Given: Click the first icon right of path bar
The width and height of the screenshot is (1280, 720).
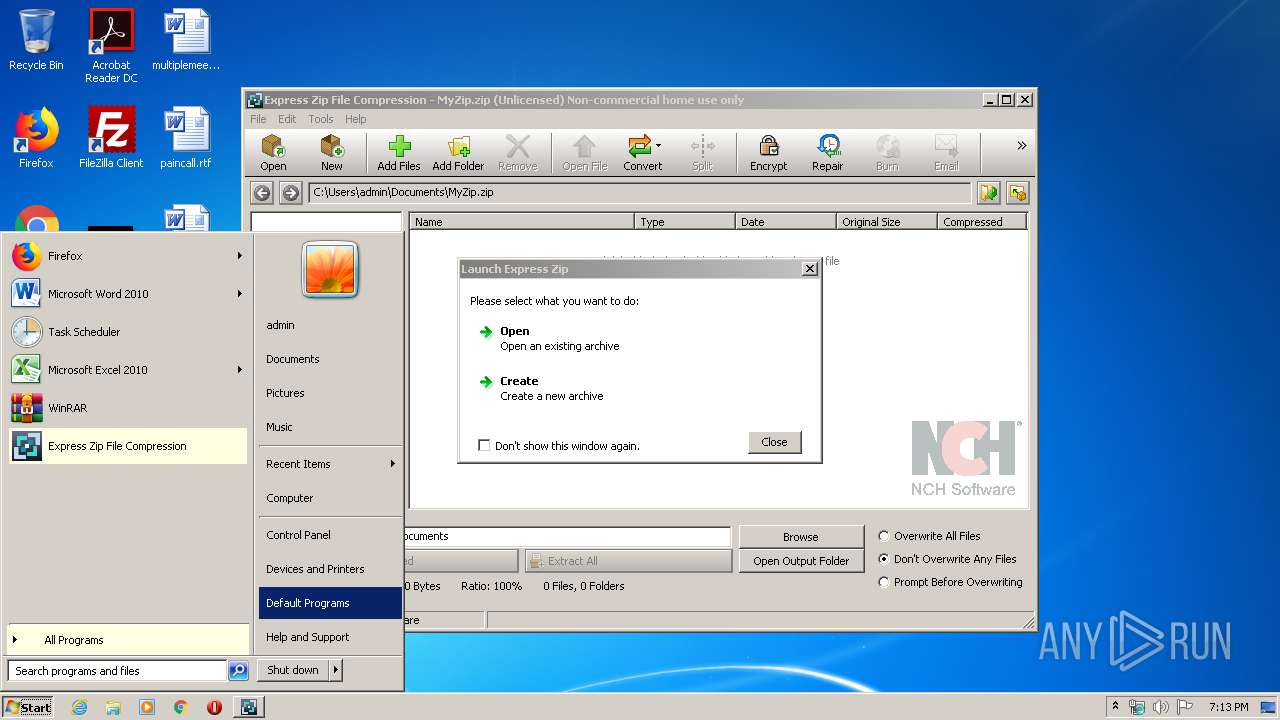Looking at the screenshot, I should click(989, 193).
